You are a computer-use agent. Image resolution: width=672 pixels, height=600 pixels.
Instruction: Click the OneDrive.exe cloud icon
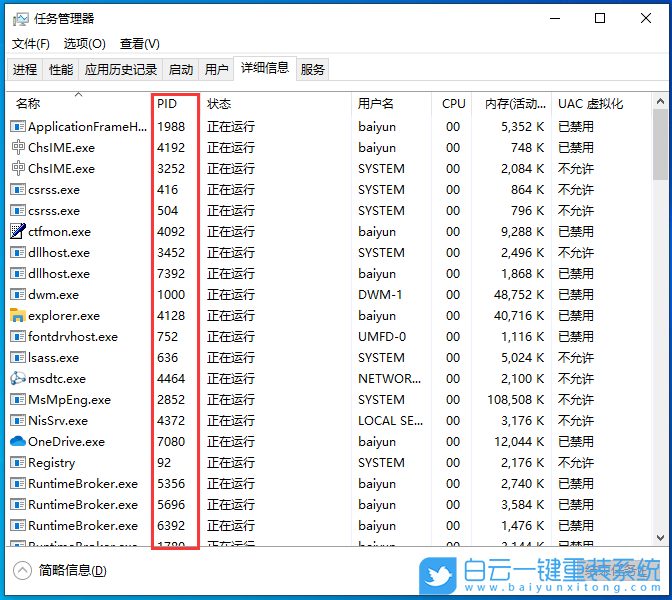[x=18, y=441]
